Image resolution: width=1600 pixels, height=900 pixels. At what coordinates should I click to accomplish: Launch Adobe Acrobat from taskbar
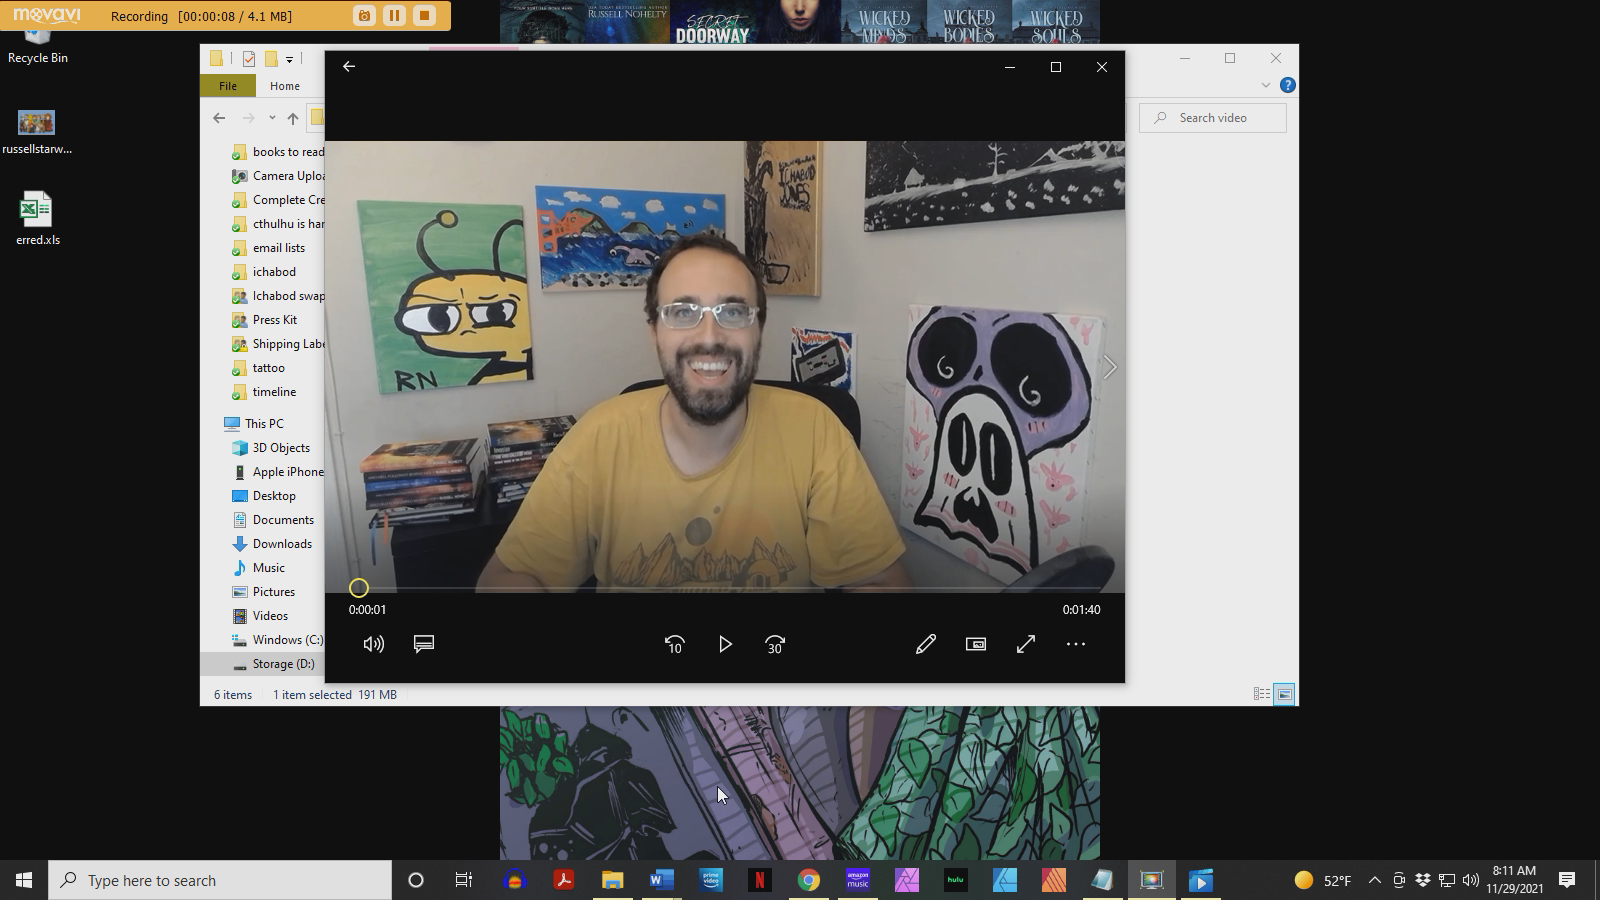pyautogui.click(x=564, y=880)
